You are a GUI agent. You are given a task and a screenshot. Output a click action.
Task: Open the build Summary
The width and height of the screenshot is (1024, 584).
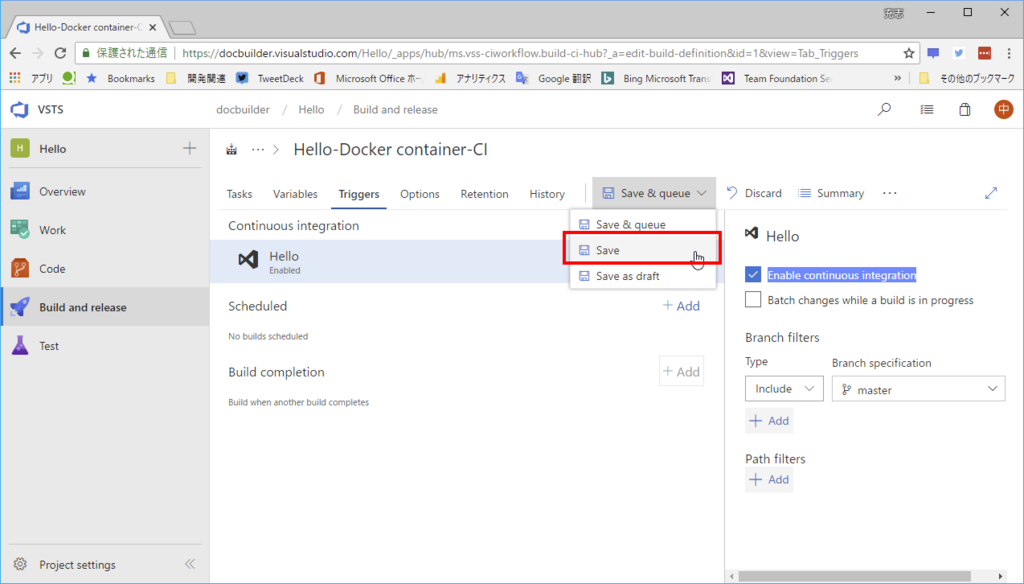pos(831,193)
